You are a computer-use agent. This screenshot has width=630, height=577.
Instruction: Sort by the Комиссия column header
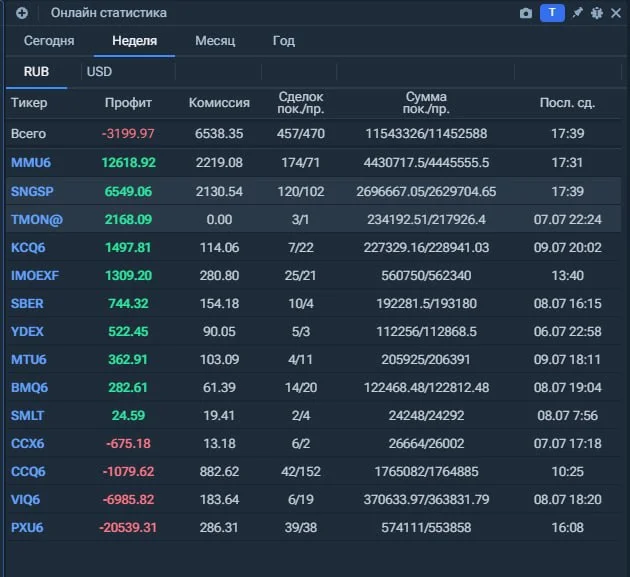[x=219, y=103]
